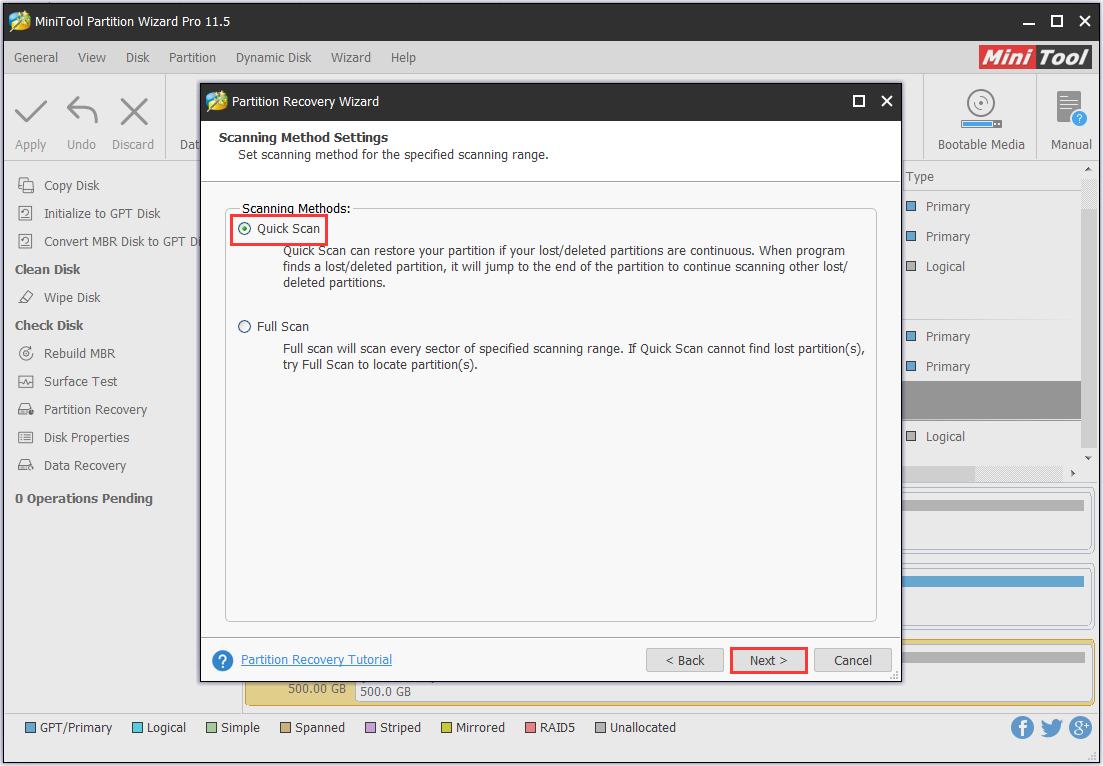This screenshot has height=766, width=1103.
Task: Open Disk Properties via its icon
Action: (x=26, y=438)
